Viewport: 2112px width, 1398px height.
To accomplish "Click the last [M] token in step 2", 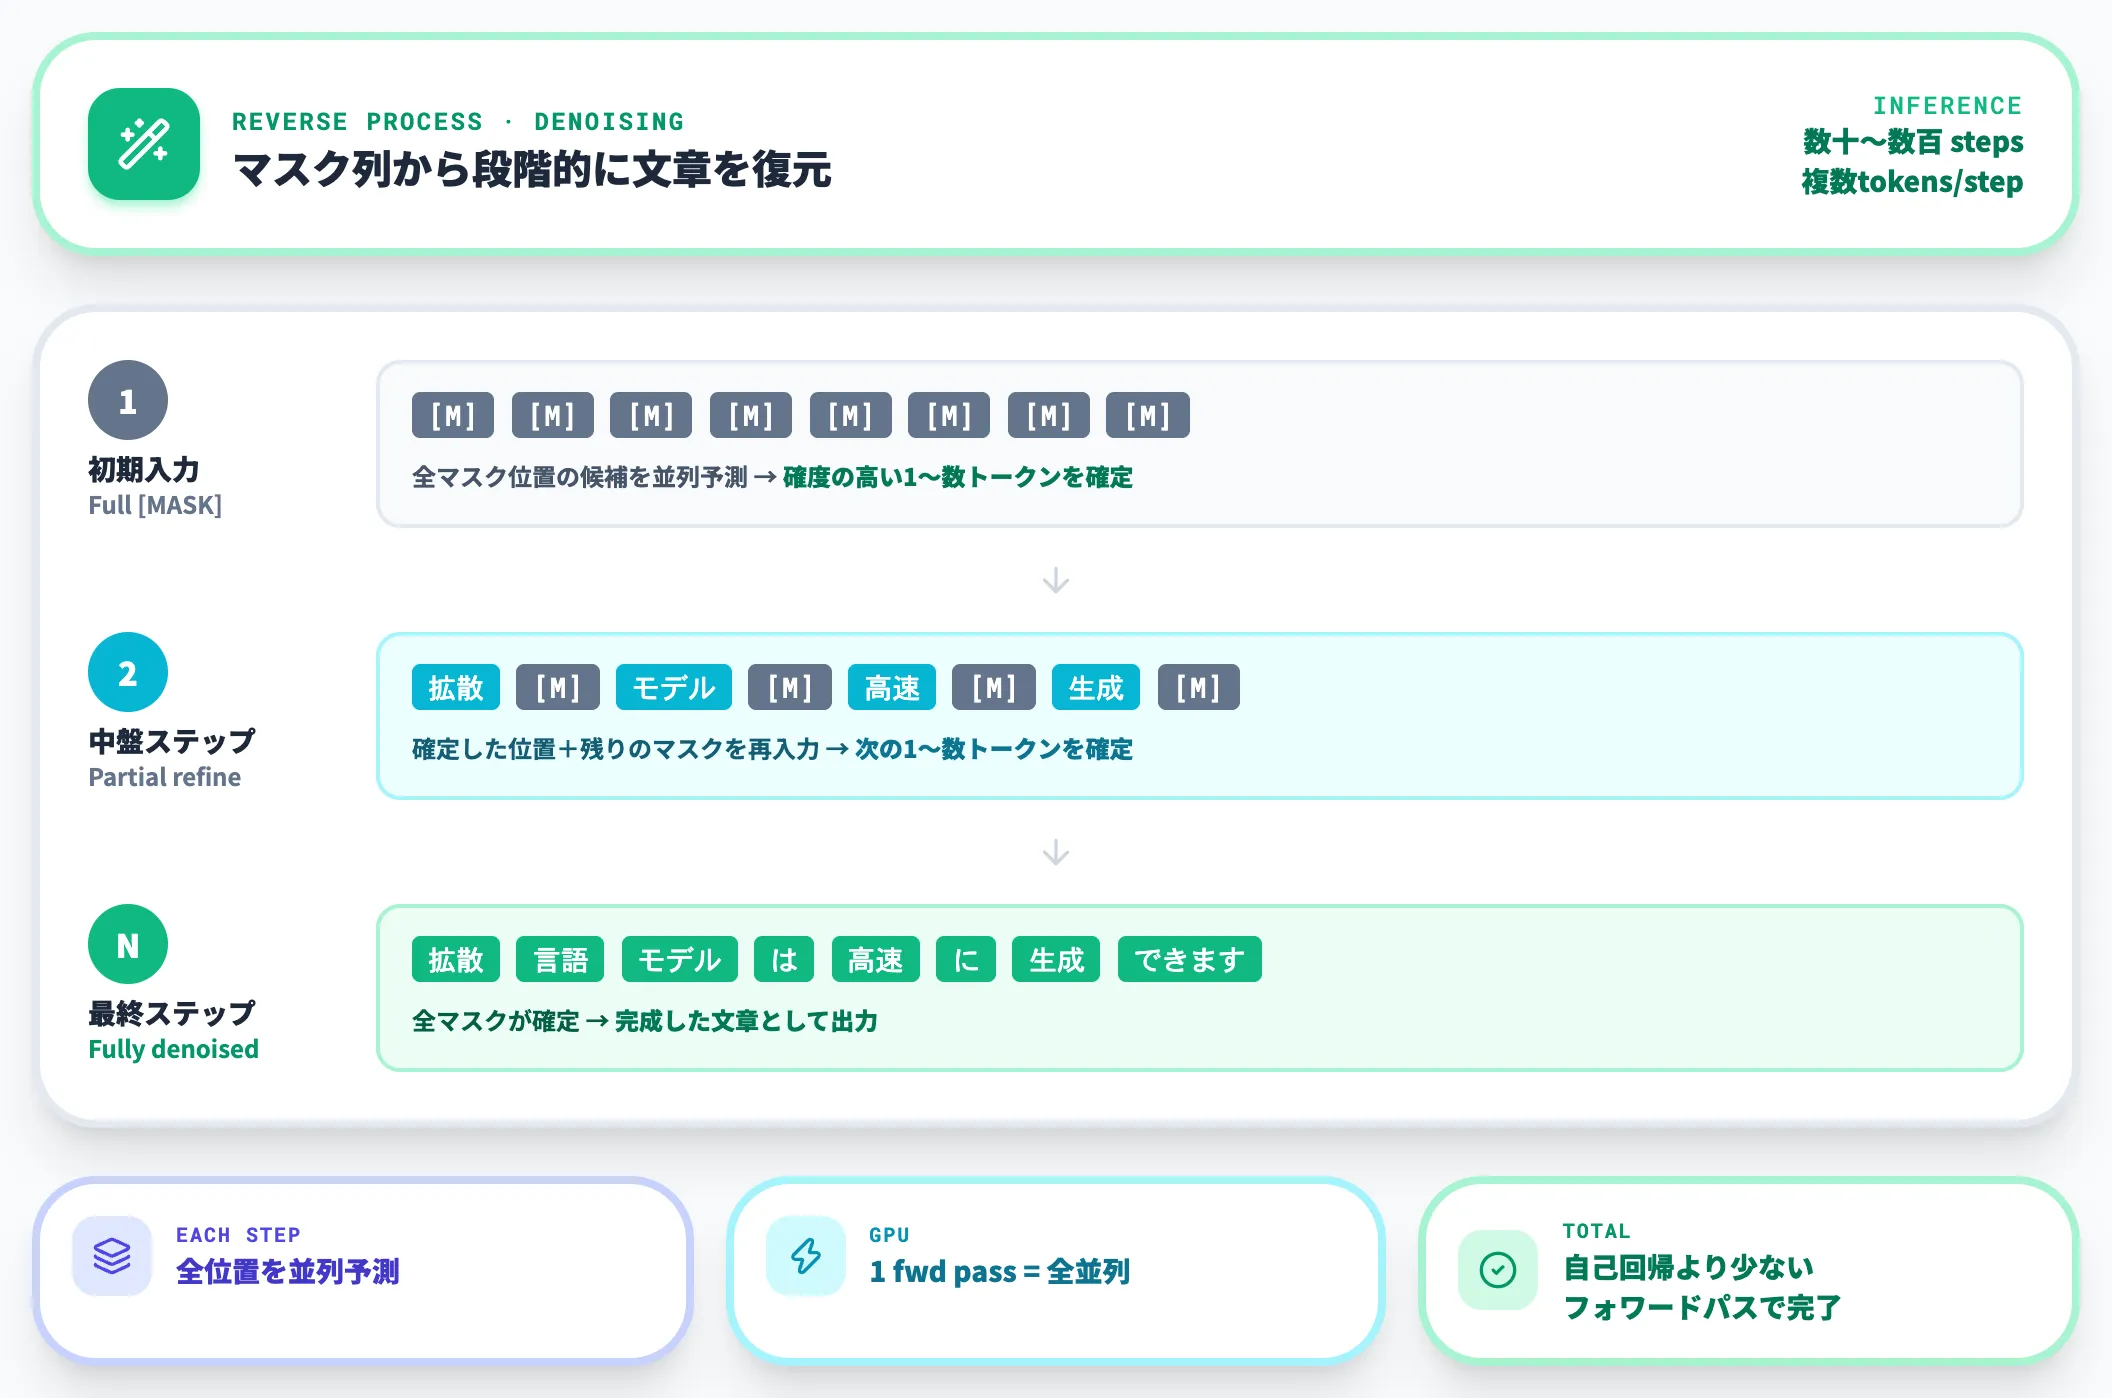I will 1199,687.
